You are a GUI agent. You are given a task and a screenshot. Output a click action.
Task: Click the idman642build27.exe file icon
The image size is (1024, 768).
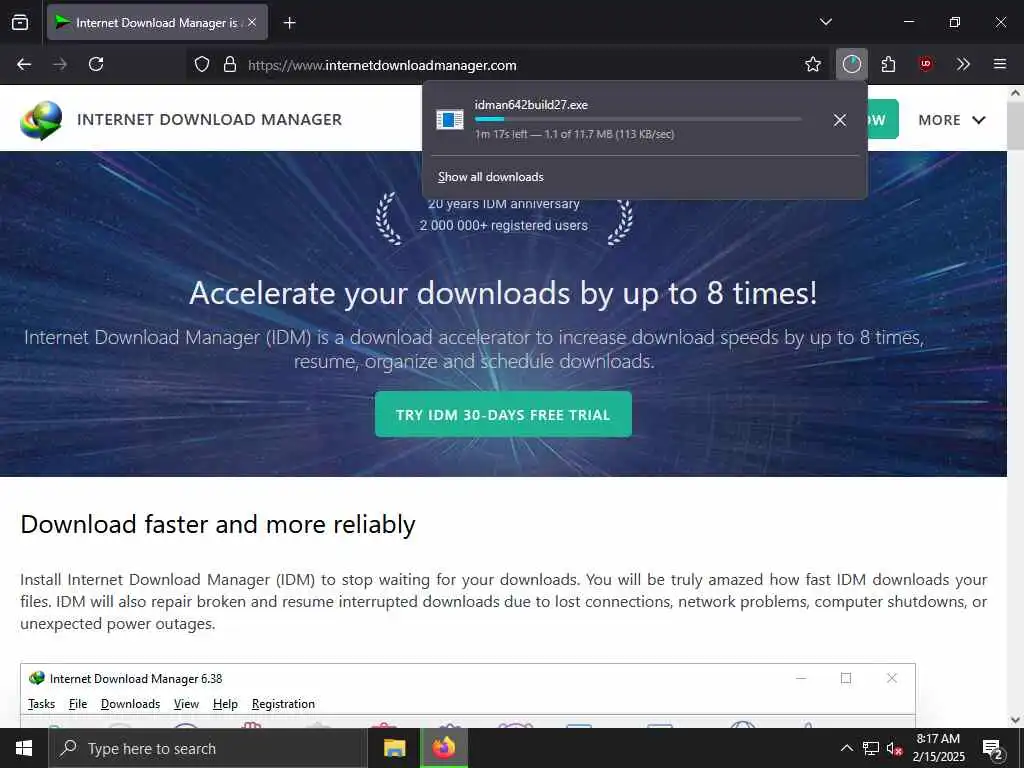coord(450,120)
